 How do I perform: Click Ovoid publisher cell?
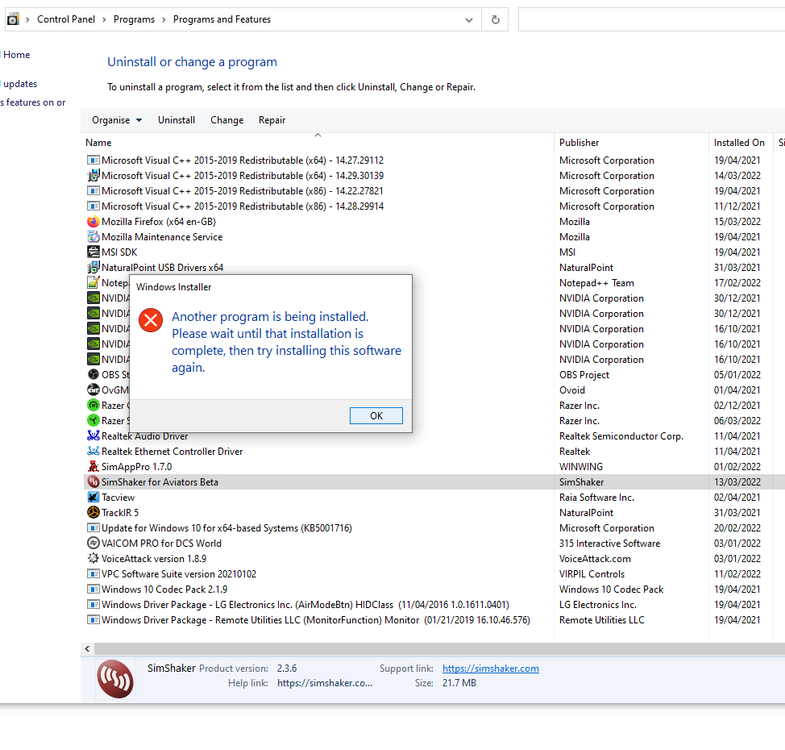click(572, 390)
